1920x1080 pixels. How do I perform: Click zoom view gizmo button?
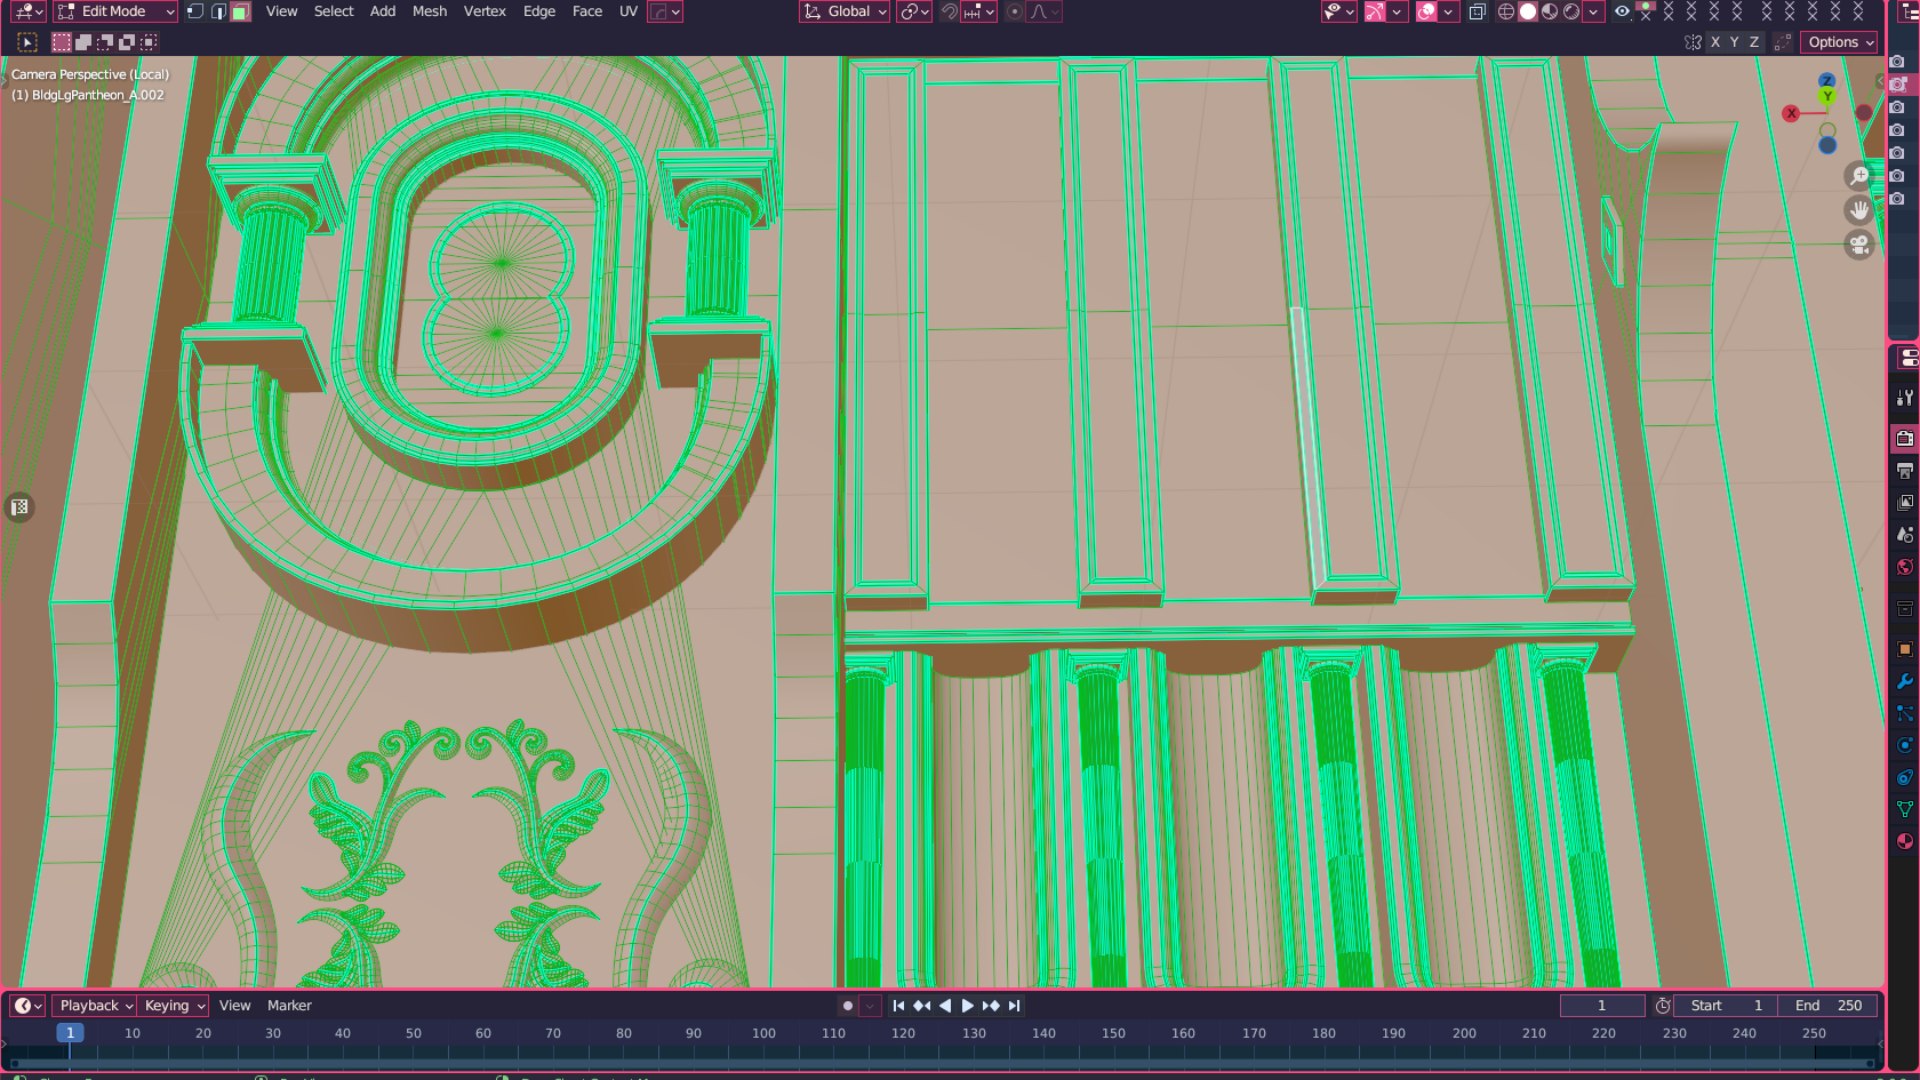[x=1859, y=176]
